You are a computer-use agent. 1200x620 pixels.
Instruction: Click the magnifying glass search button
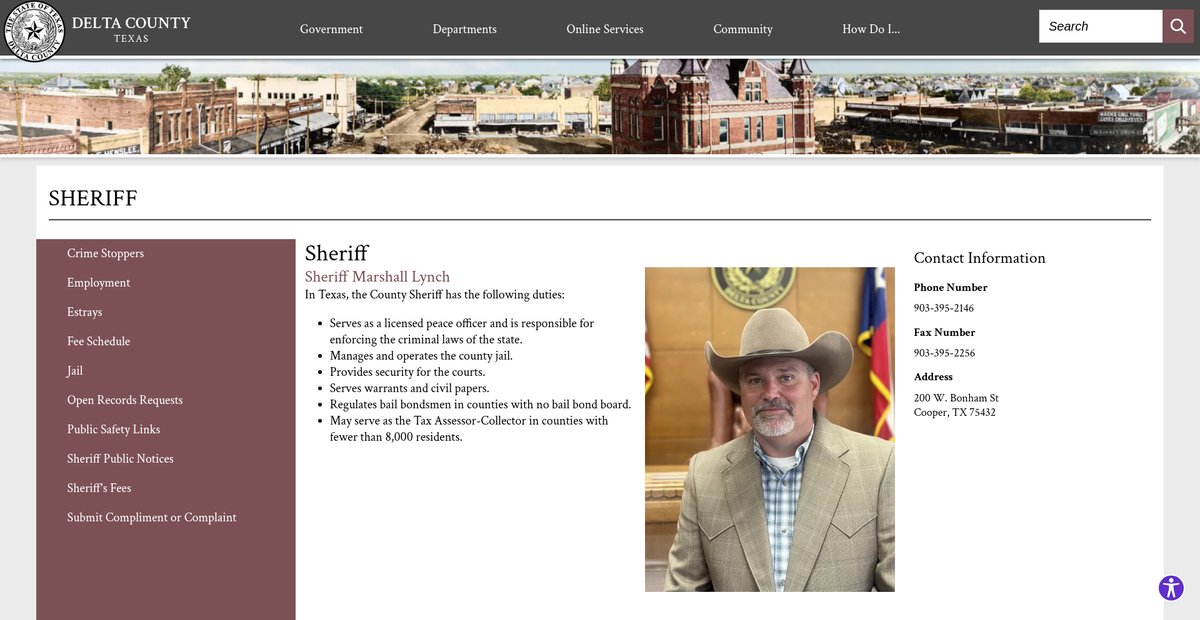1179,26
